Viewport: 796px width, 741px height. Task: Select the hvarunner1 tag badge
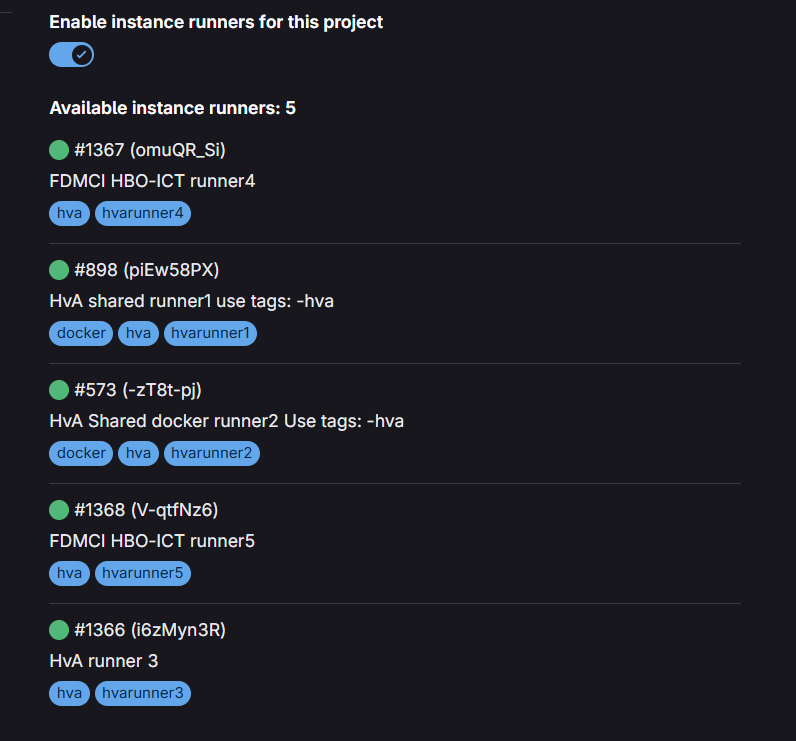coord(210,333)
